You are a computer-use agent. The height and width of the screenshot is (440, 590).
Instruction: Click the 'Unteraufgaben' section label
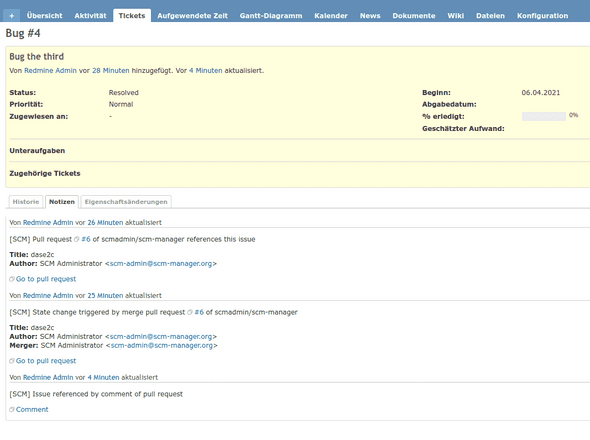click(37, 151)
